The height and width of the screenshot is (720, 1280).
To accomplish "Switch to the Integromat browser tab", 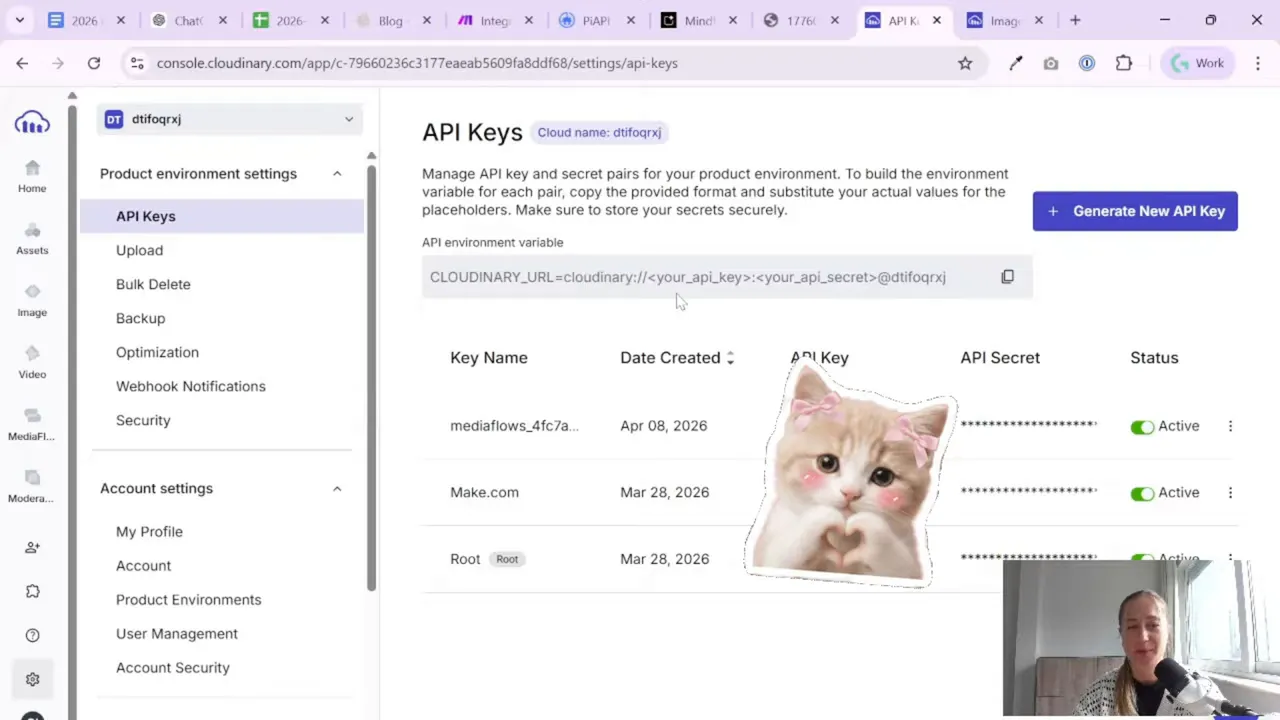I will coord(495,20).
